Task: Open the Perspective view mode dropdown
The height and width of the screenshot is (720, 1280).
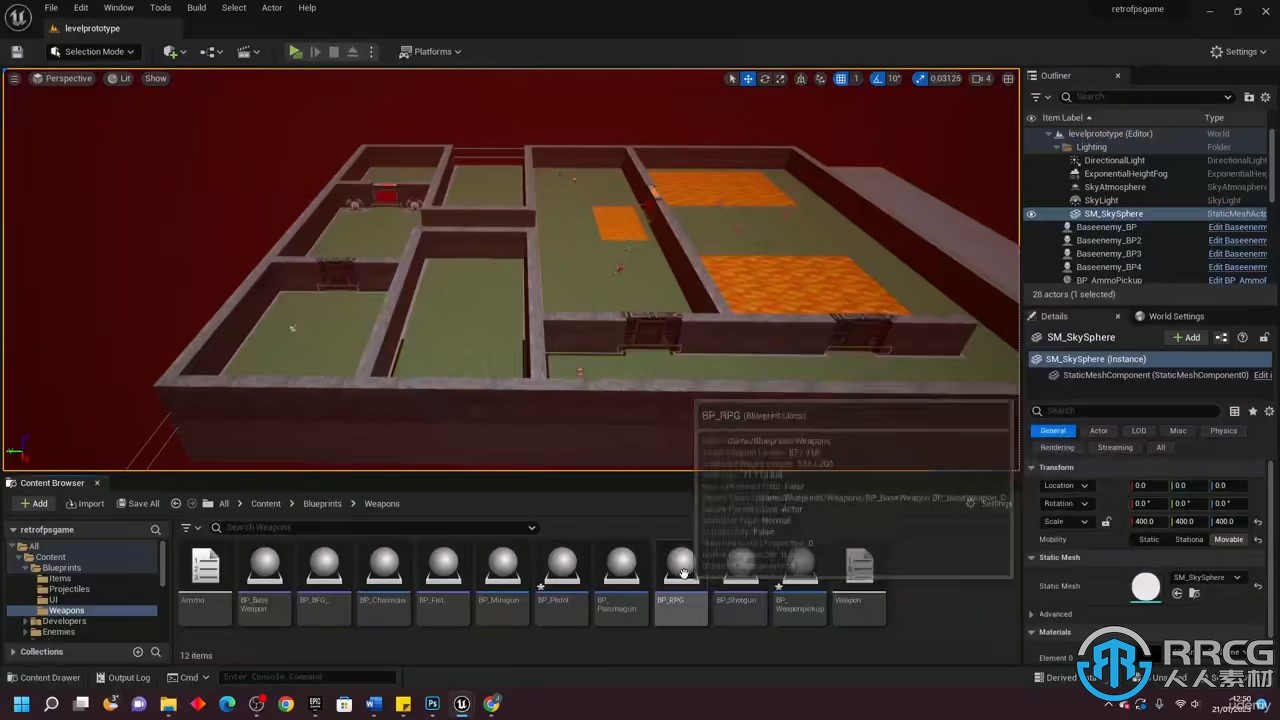Action: [x=62, y=78]
